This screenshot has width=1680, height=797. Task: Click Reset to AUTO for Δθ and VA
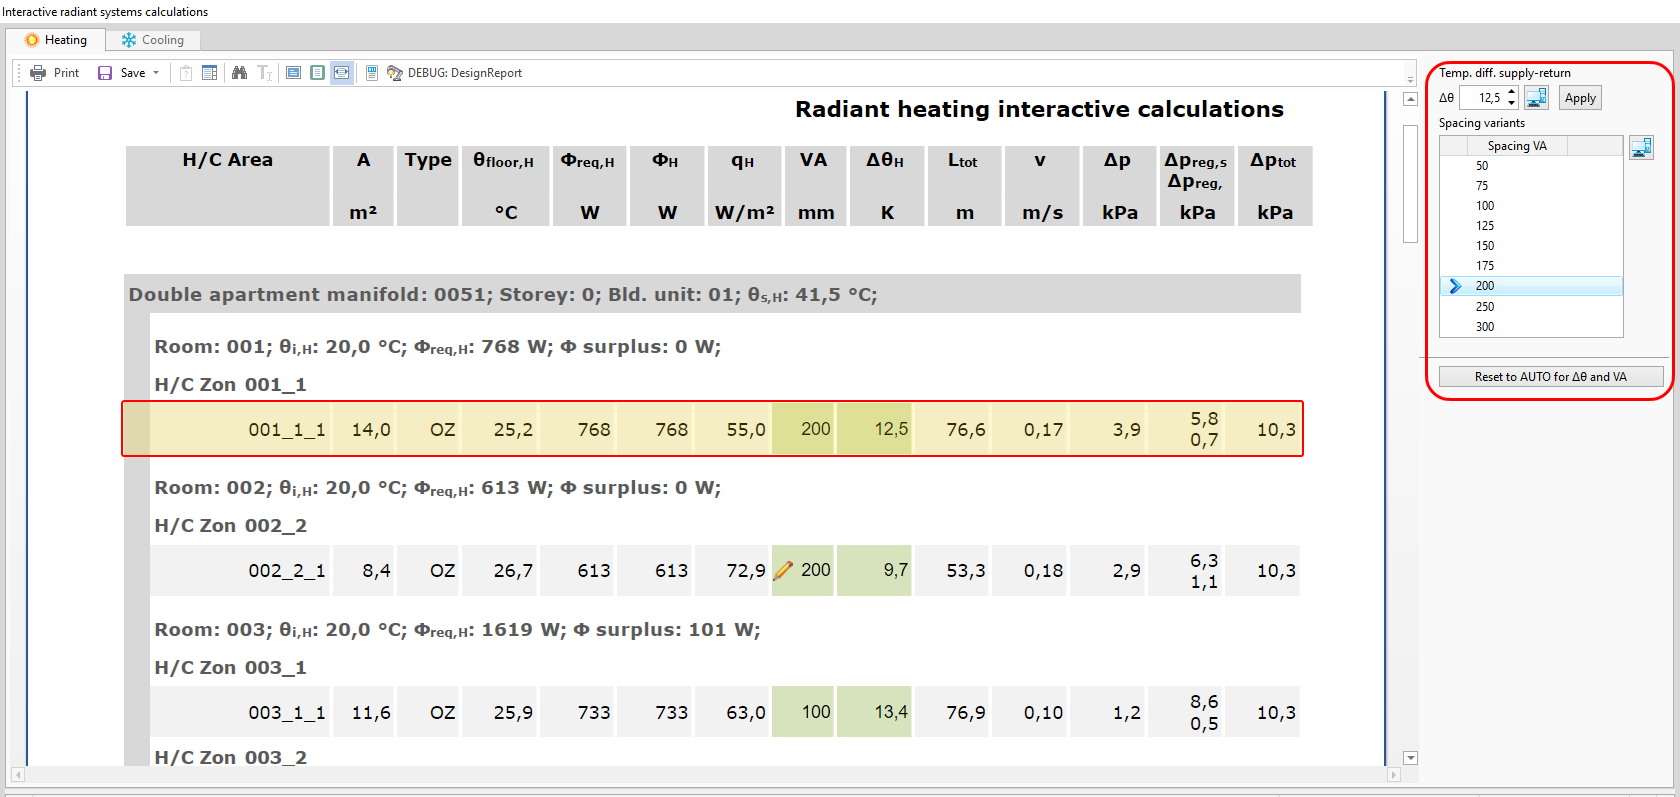[1550, 377]
